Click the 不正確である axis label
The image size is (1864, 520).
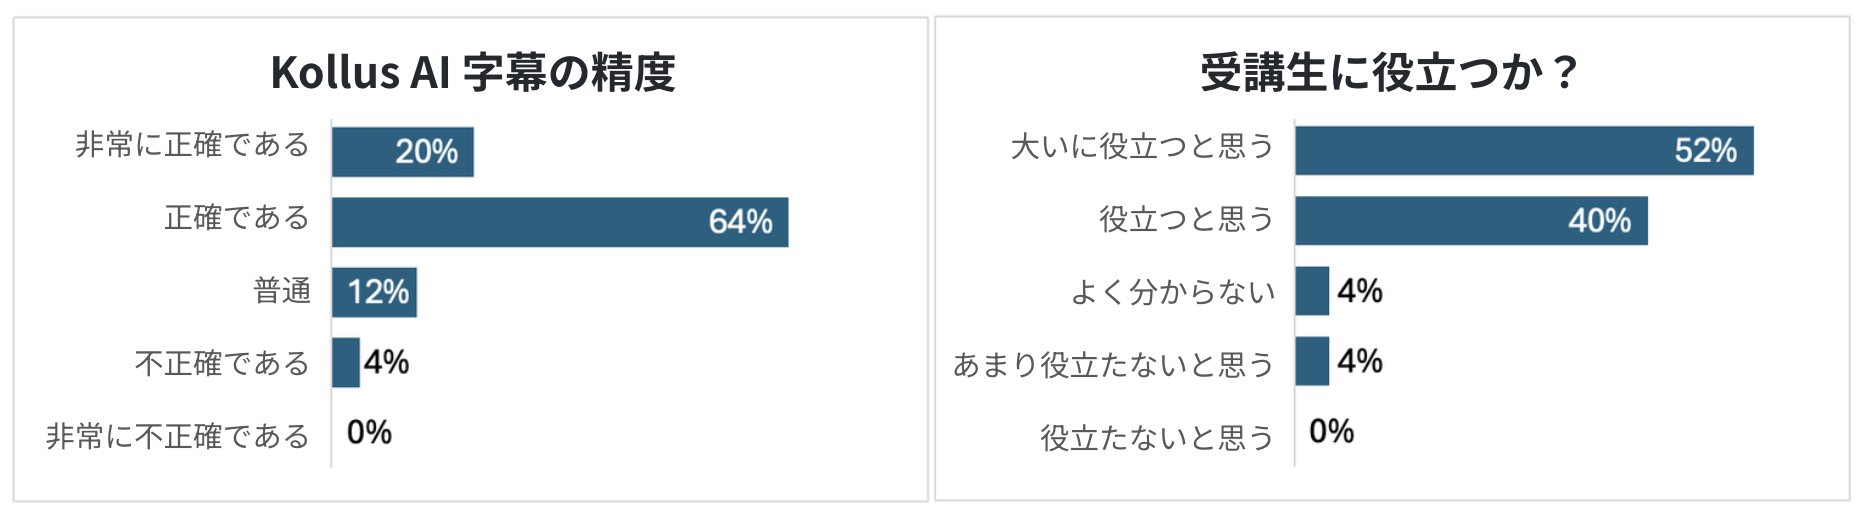click(x=222, y=363)
